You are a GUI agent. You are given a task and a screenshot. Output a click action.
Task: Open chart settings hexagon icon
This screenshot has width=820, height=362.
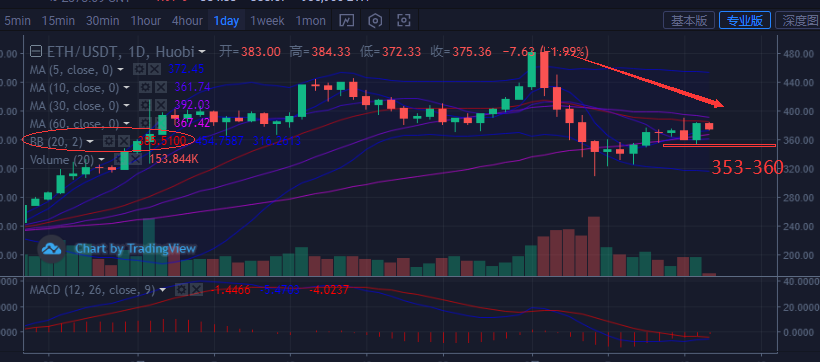coord(375,21)
